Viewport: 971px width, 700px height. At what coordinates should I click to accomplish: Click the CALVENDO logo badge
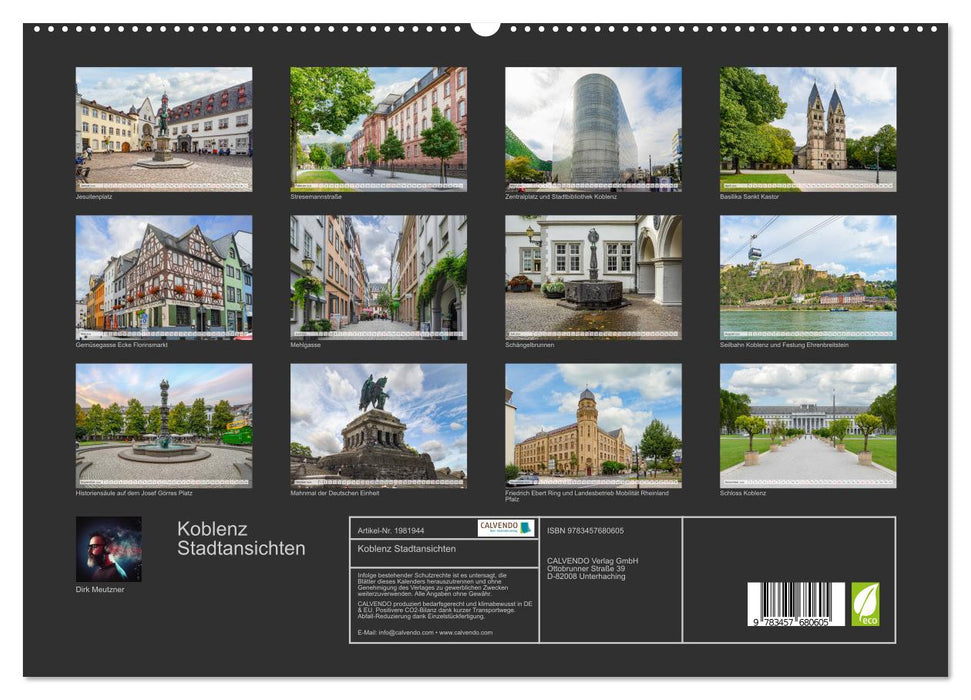(505, 528)
